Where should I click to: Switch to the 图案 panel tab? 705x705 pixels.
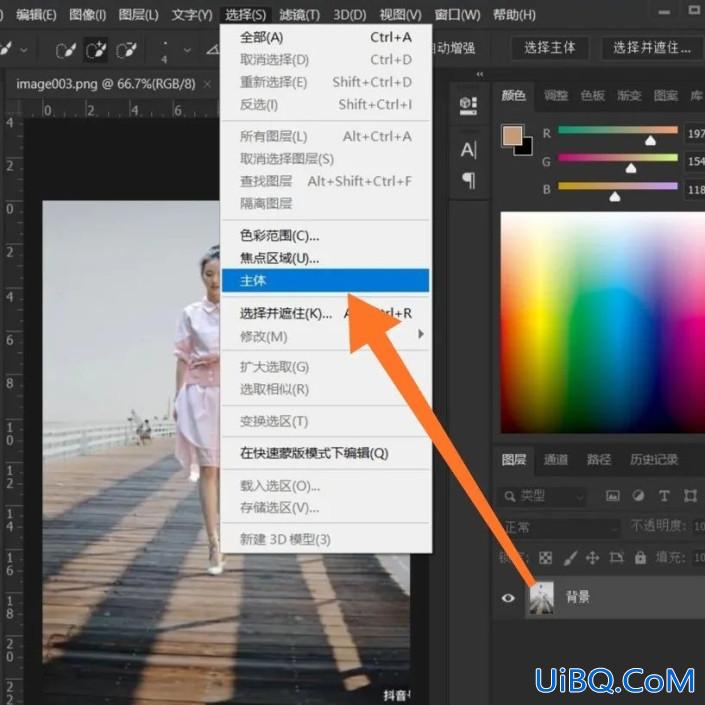[665, 95]
